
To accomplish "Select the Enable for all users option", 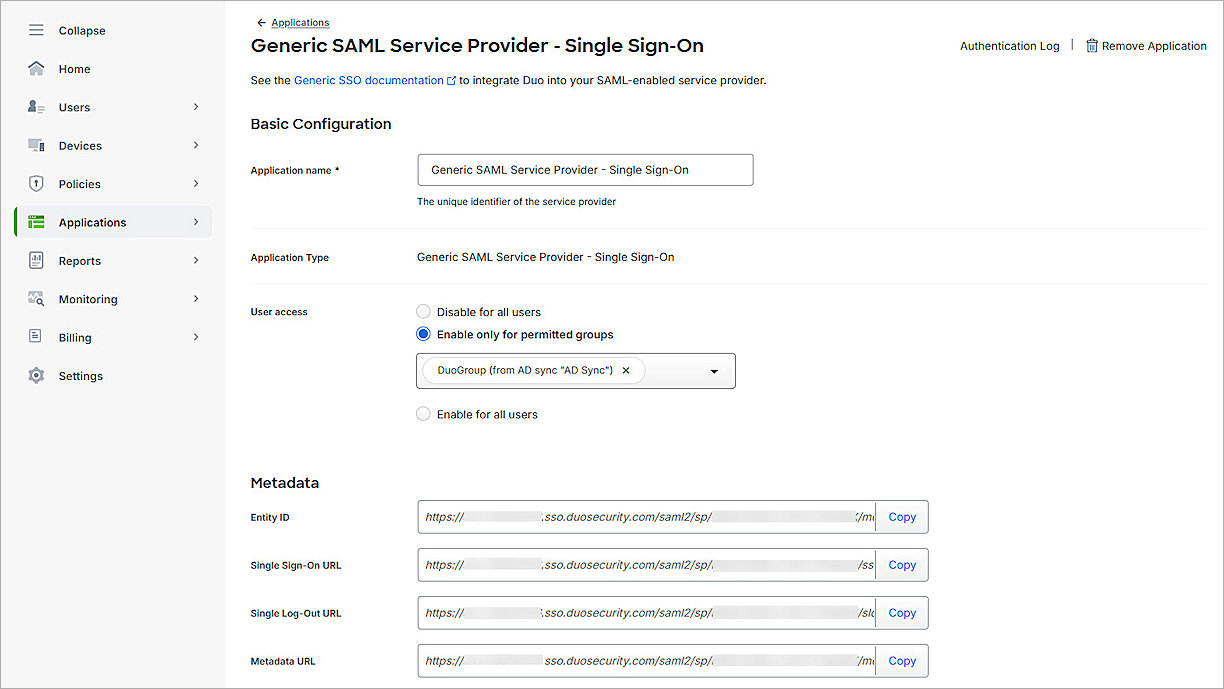I will coord(423,414).
